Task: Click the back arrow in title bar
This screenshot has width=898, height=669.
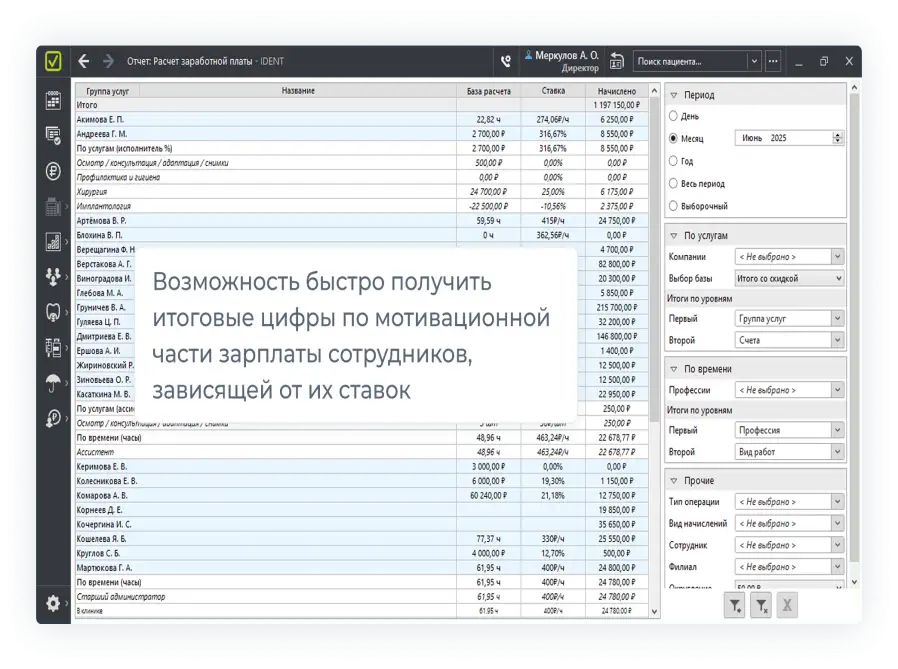Action: [x=84, y=61]
